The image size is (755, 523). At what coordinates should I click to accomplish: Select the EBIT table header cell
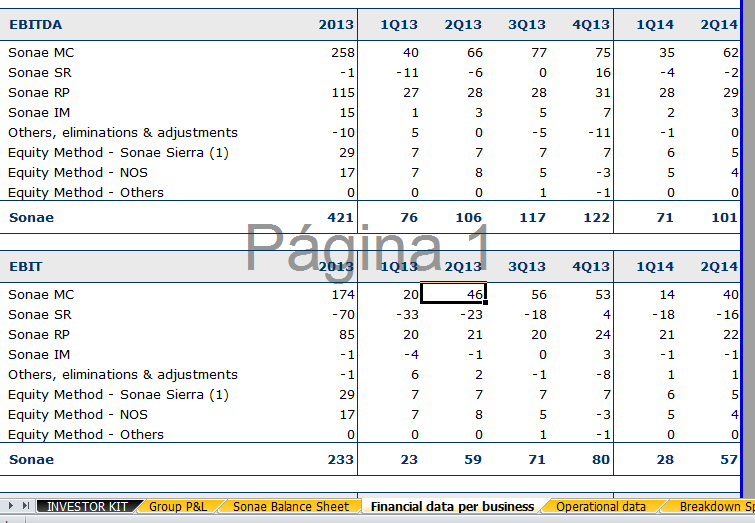click(x=26, y=266)
